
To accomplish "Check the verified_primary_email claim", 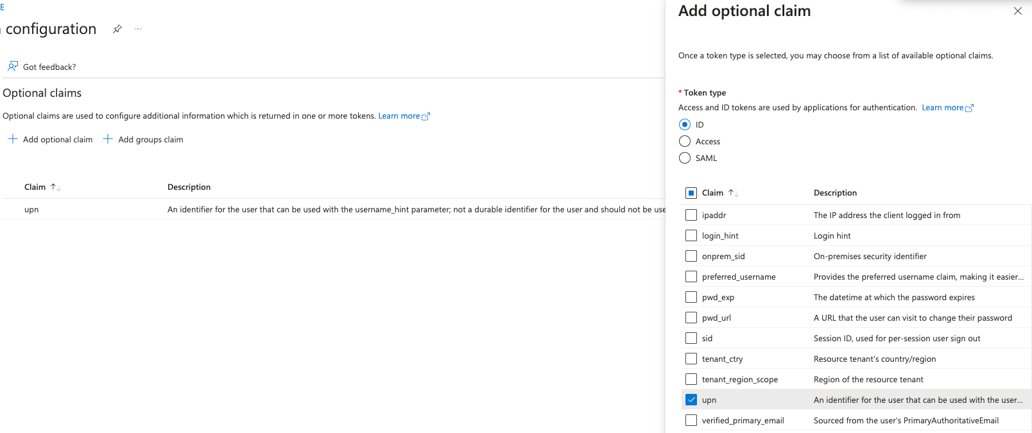I will click(x=691, y=420).
